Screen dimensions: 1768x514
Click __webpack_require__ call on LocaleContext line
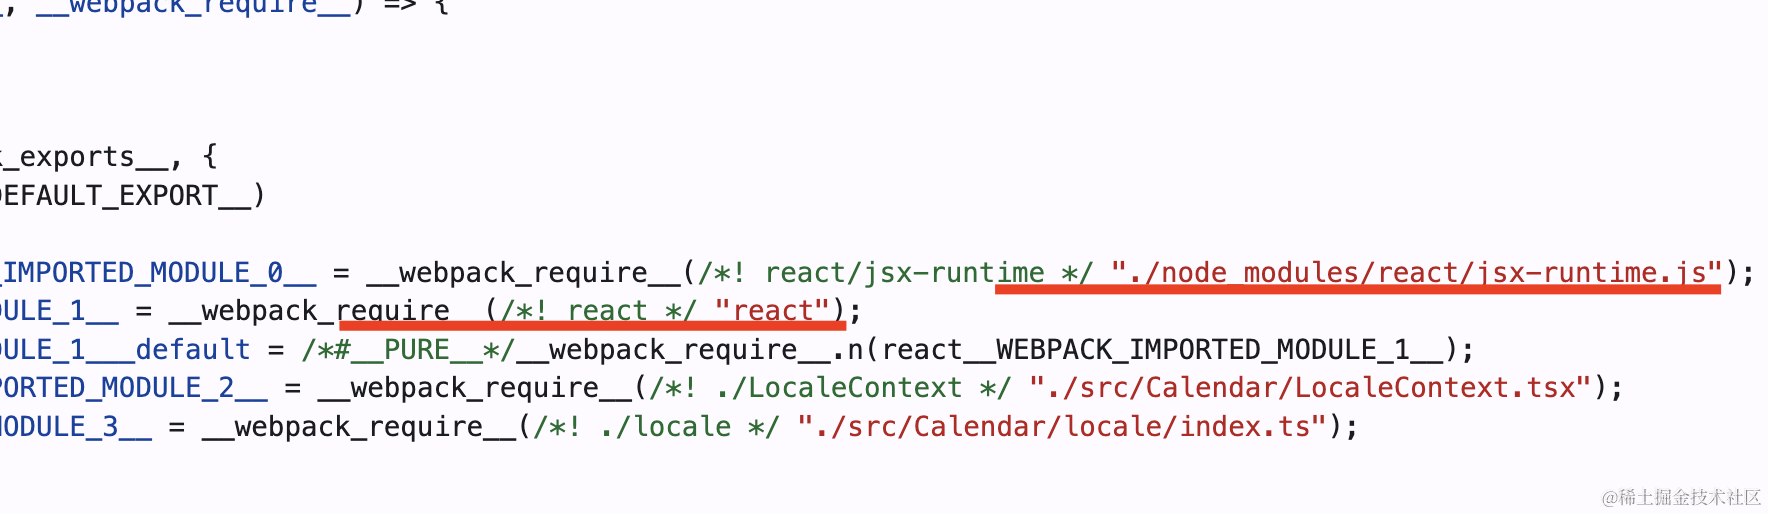[x=475, y=387]
